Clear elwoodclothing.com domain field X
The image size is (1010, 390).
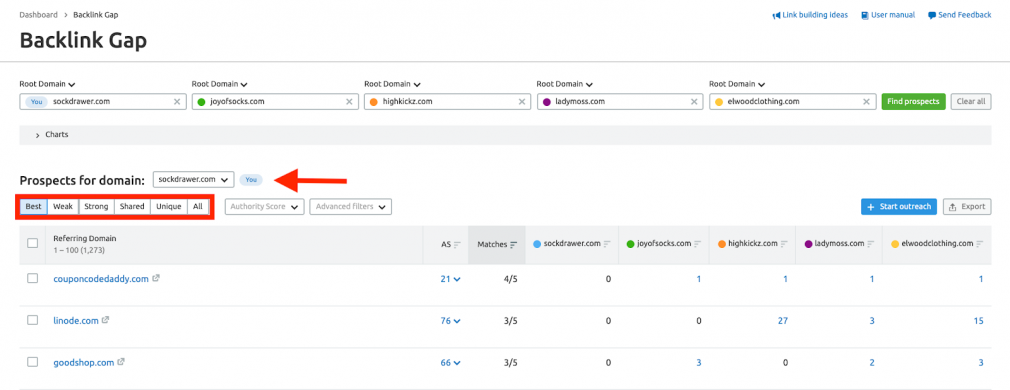coord(867,102)
